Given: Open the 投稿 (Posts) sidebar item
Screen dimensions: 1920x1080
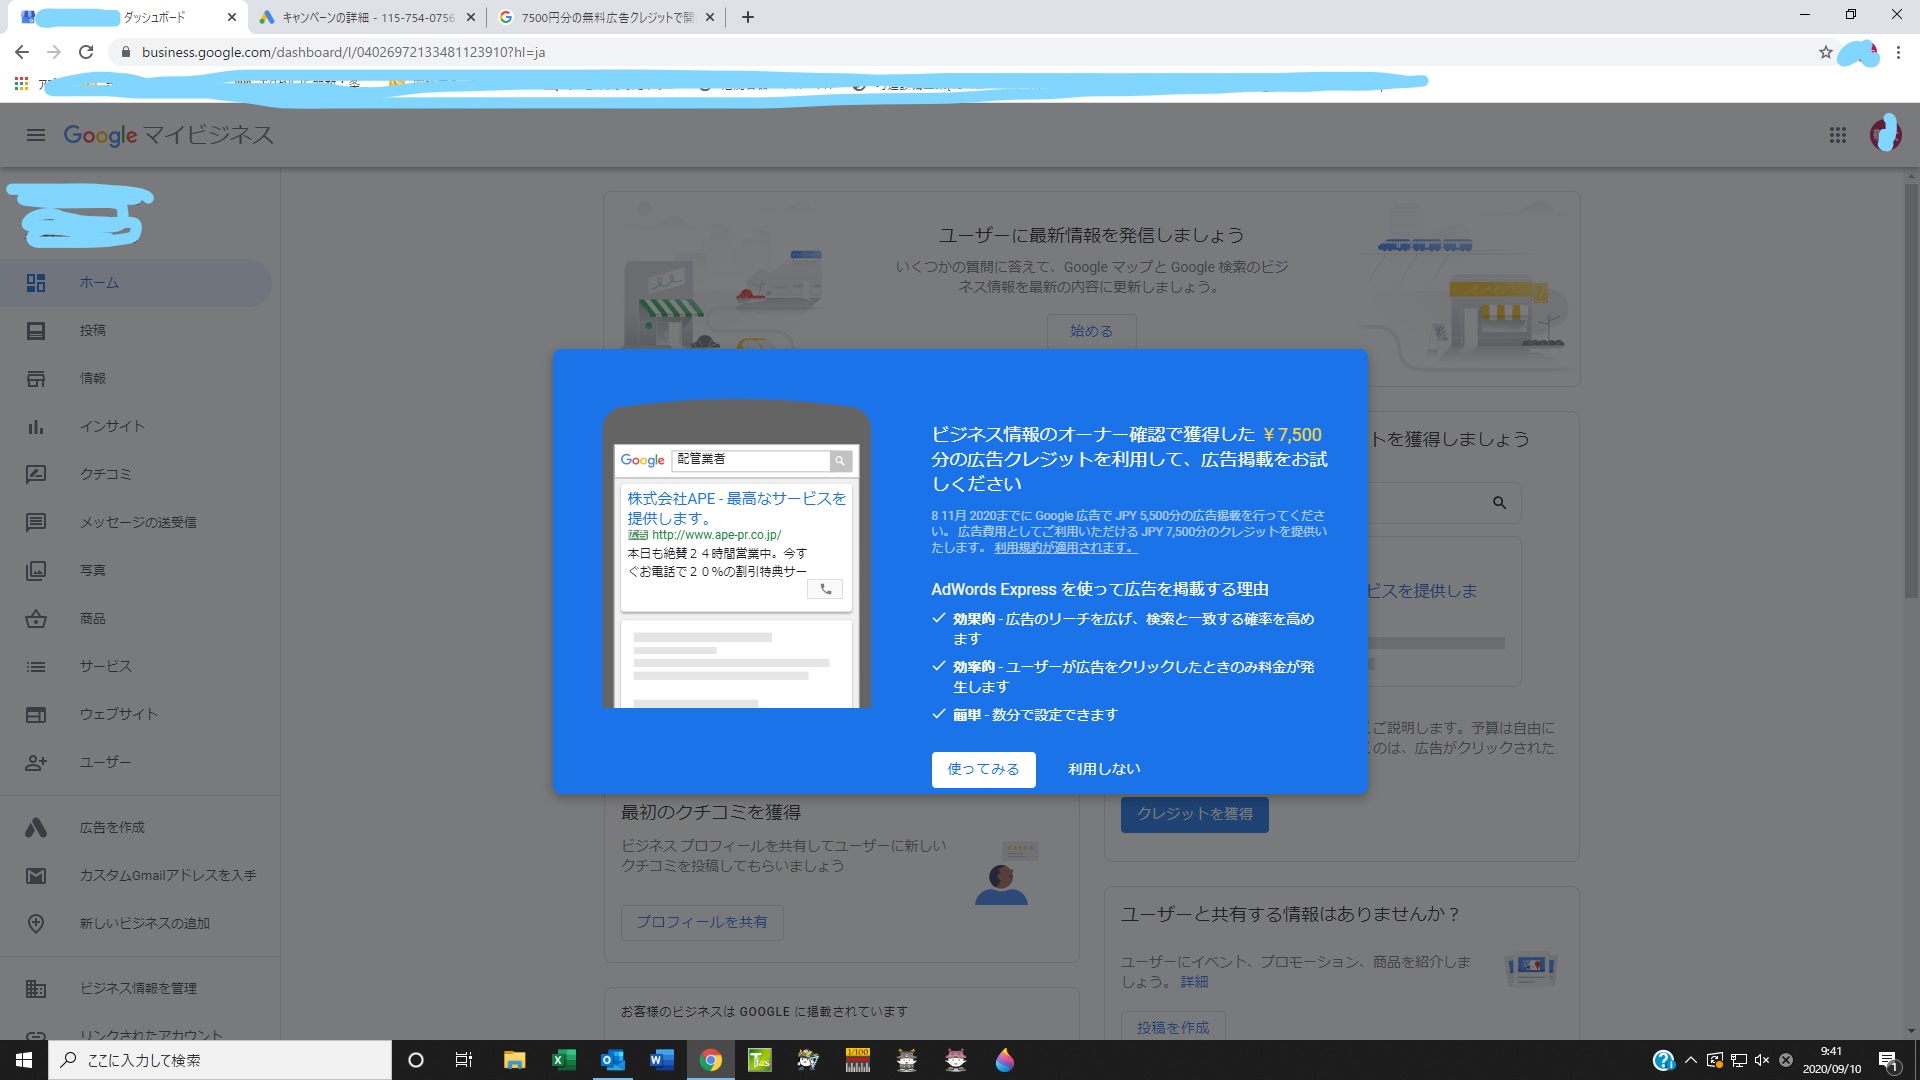Looking at the screenshot, I should pos(93,330).
